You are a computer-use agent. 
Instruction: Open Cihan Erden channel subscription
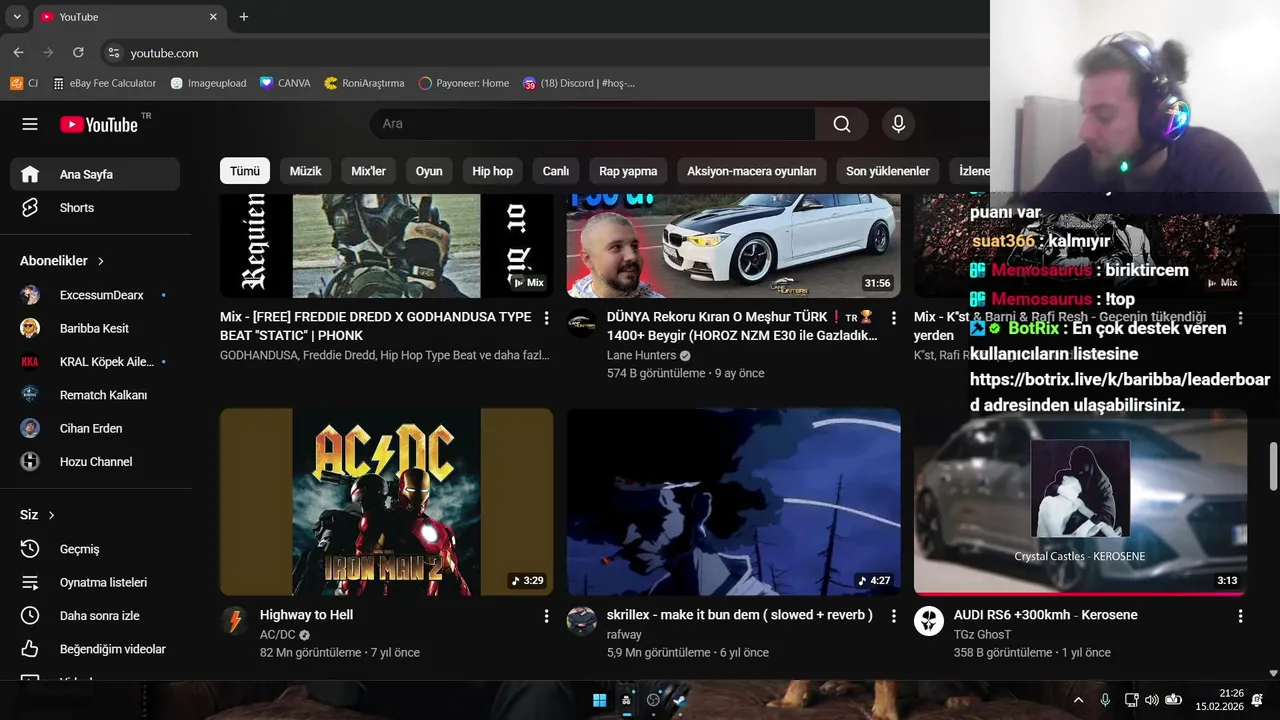point(95,428)
